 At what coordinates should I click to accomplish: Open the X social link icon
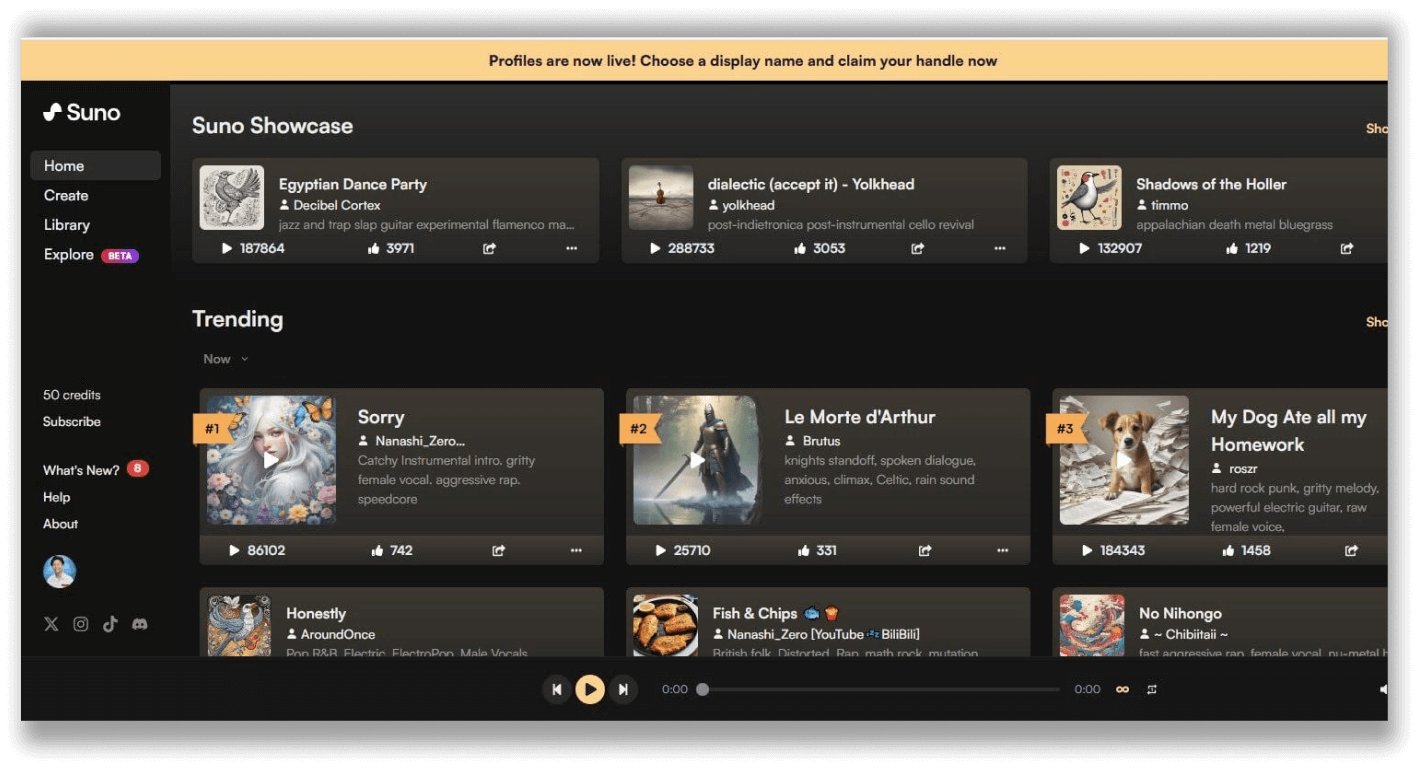click(51, 624)
